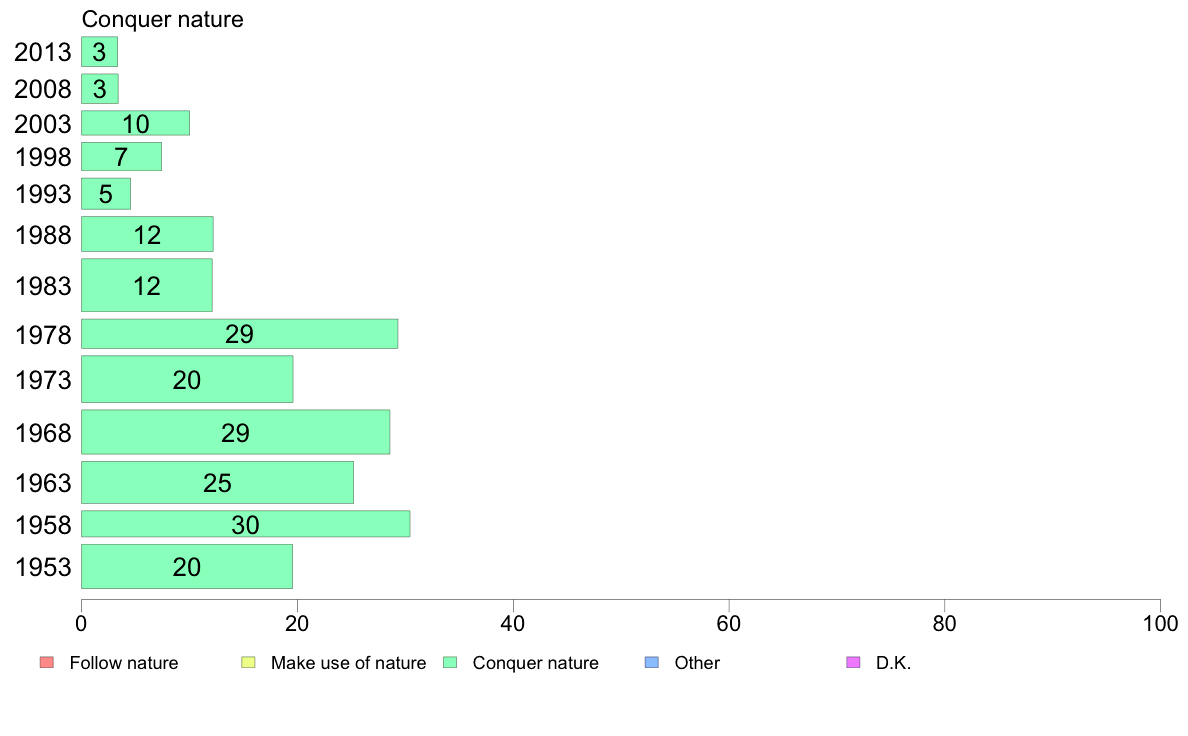The height and width of the screenshot is (736, 1188).
Task: Click the Other blue legend swatch
Action: (x=652, y=662)
